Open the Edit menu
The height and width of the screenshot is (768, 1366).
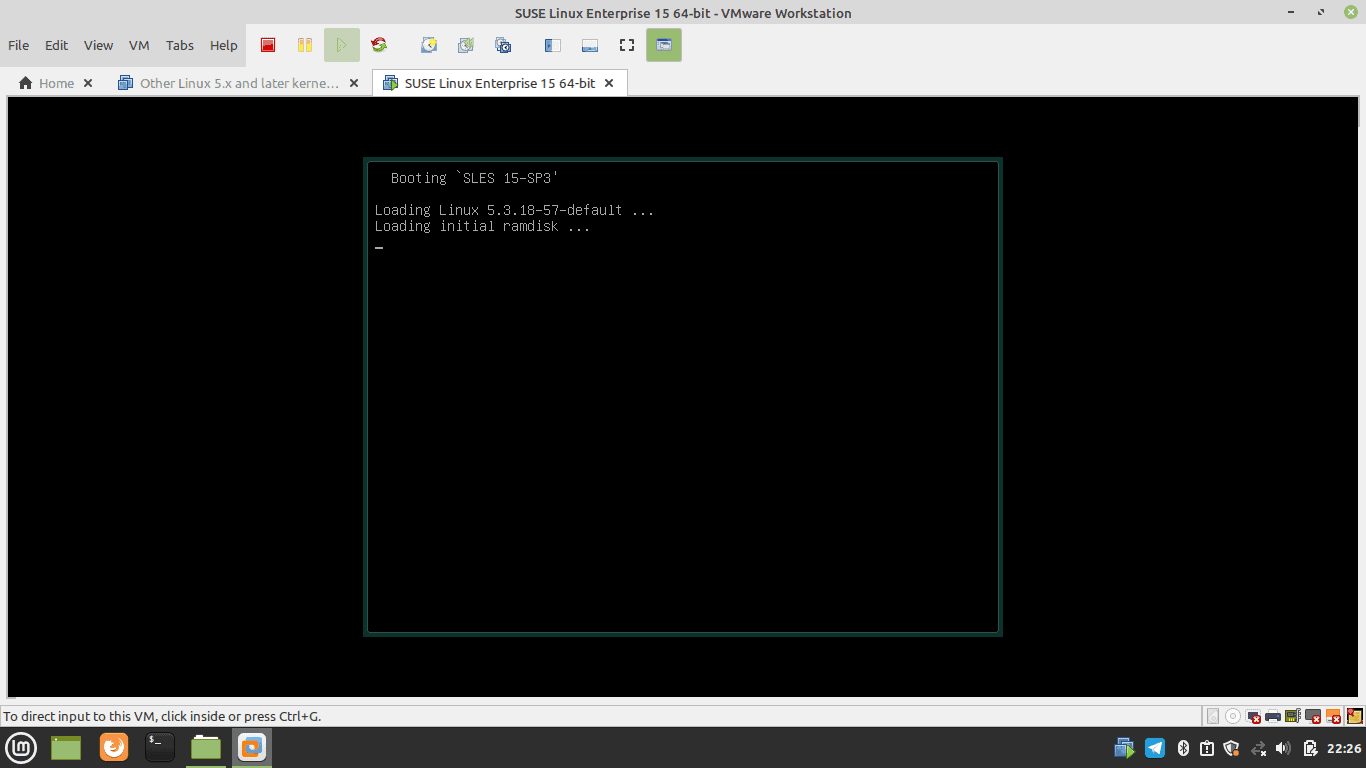(x=57, y=45)
